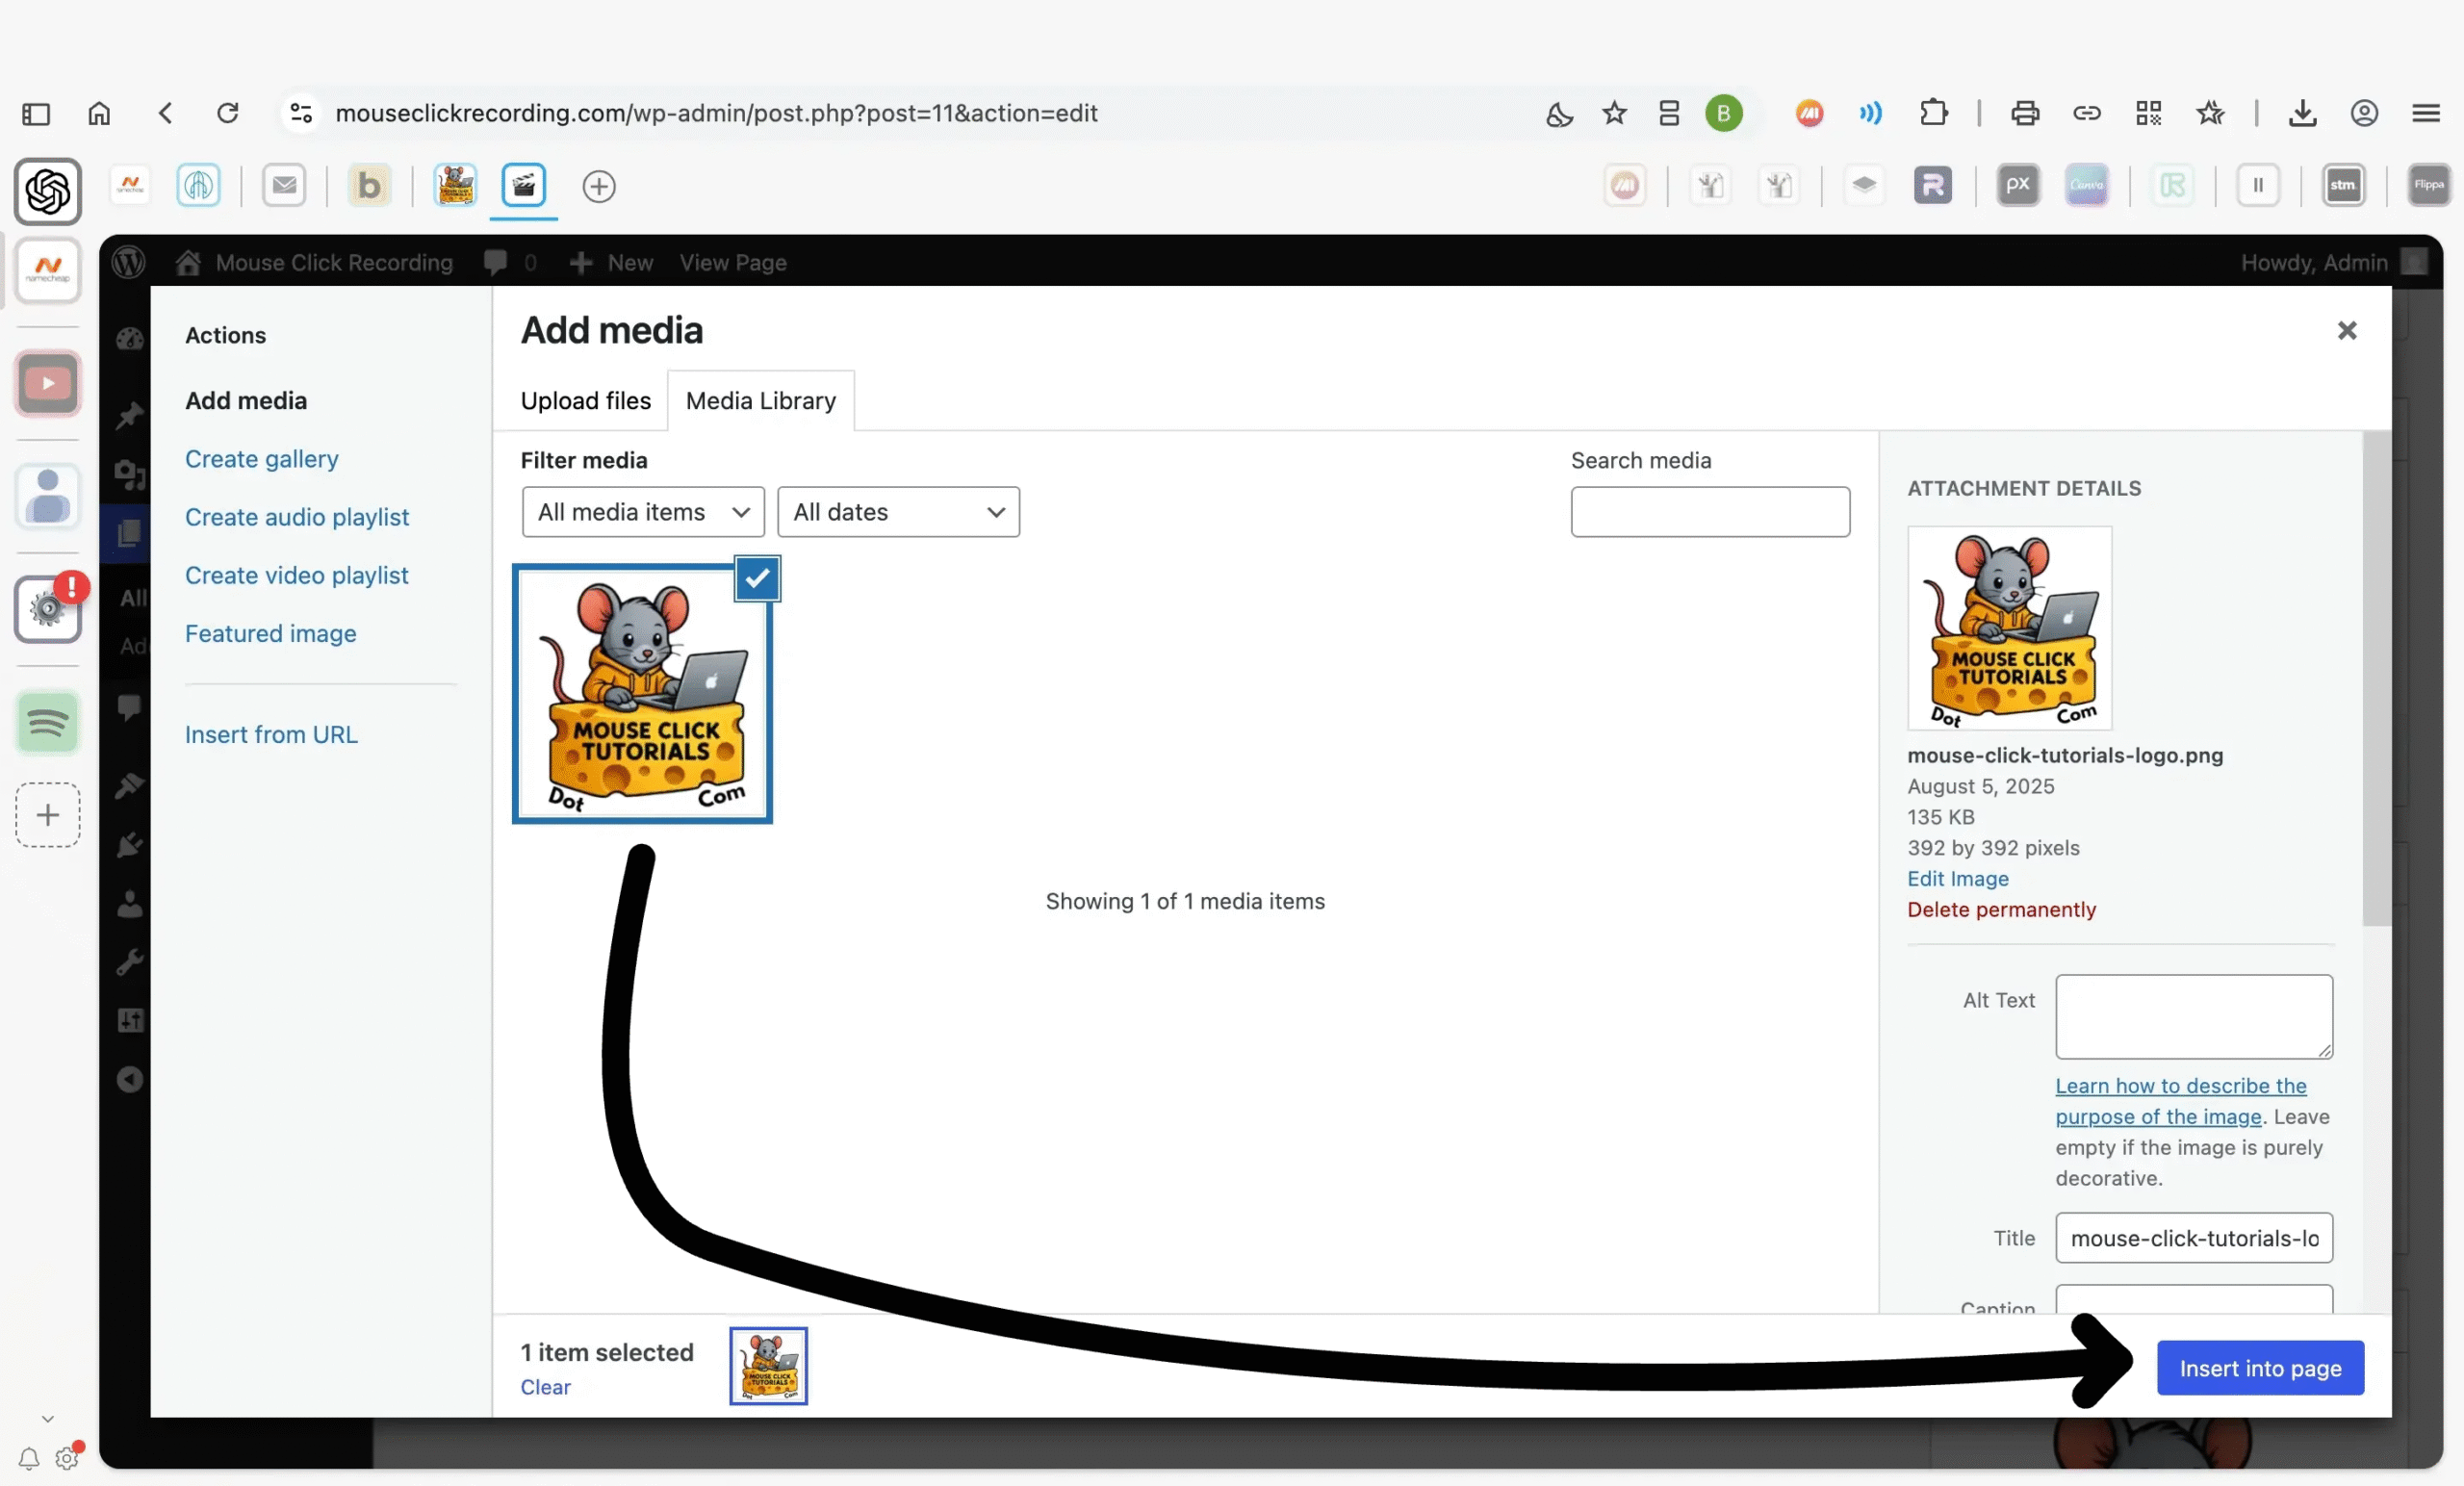
Task: Click the new tab plus icon
Action: [x=598, y=186]
